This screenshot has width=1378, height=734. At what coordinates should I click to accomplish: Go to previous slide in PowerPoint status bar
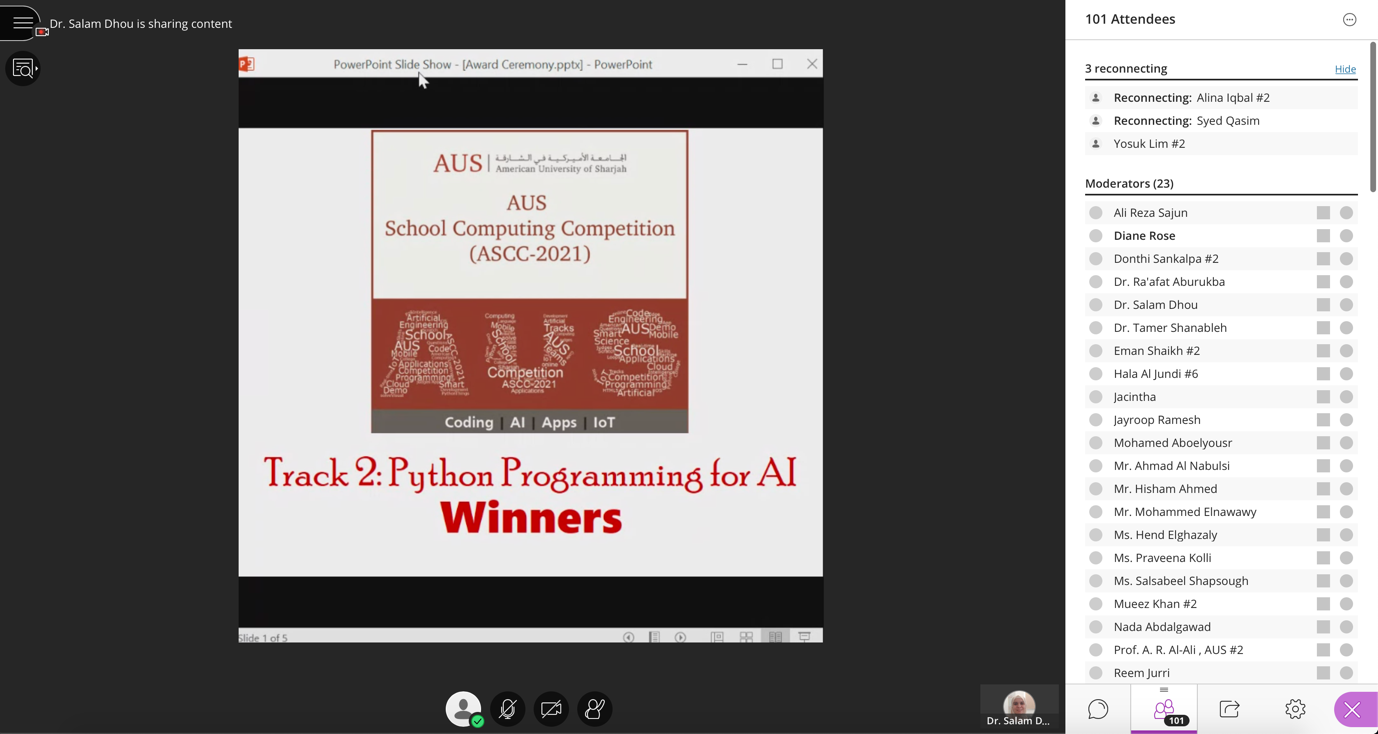click(x=628, y=637)
